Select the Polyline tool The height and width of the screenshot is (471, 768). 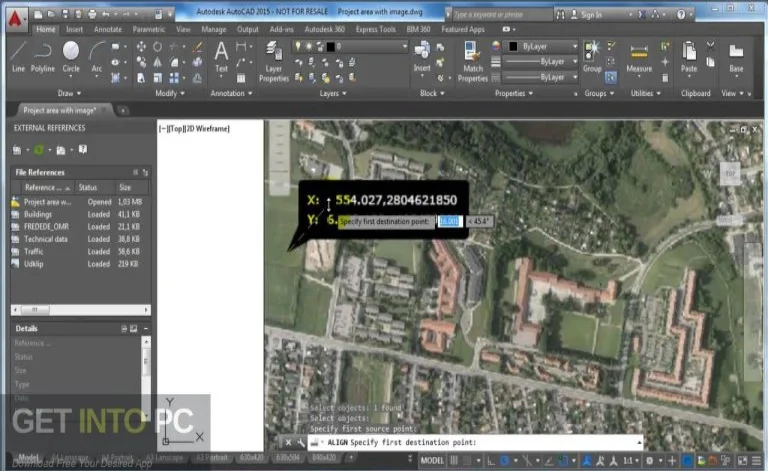[43, 57]
